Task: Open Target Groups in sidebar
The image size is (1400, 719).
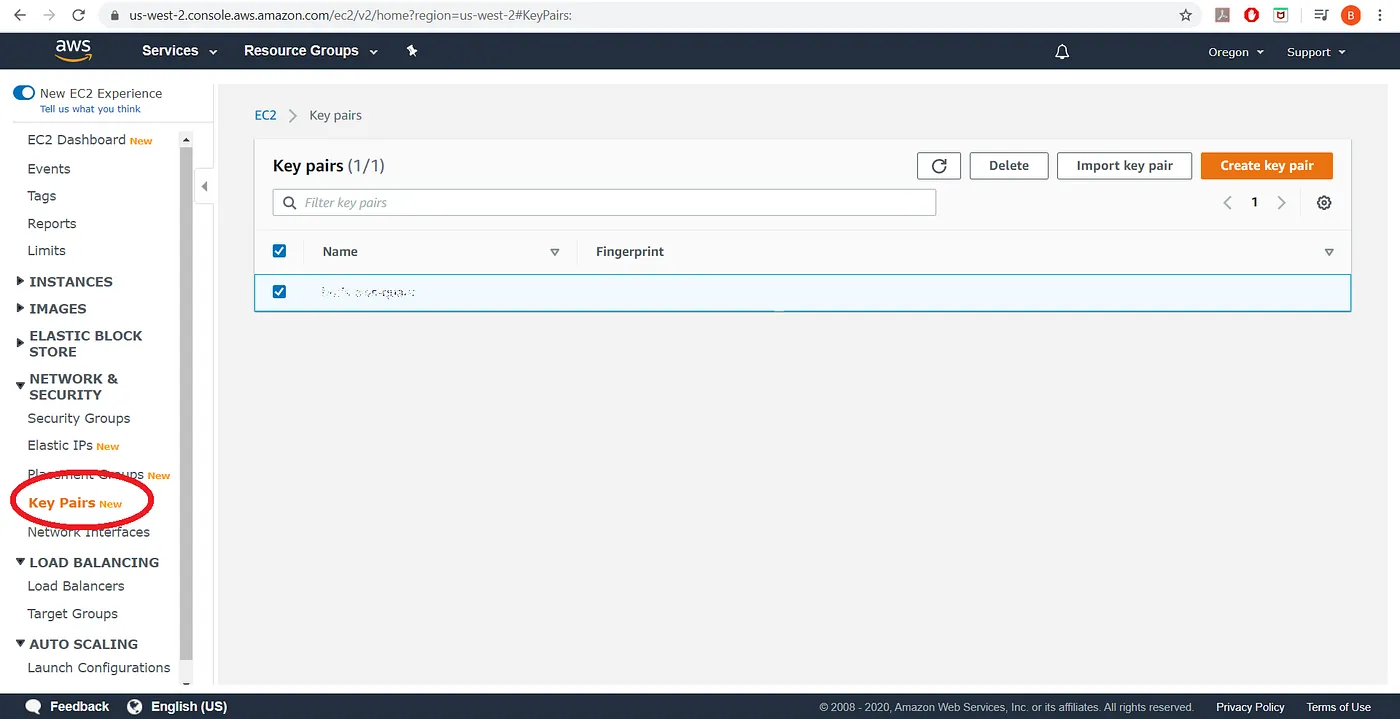Action: [x=73, y=614]
